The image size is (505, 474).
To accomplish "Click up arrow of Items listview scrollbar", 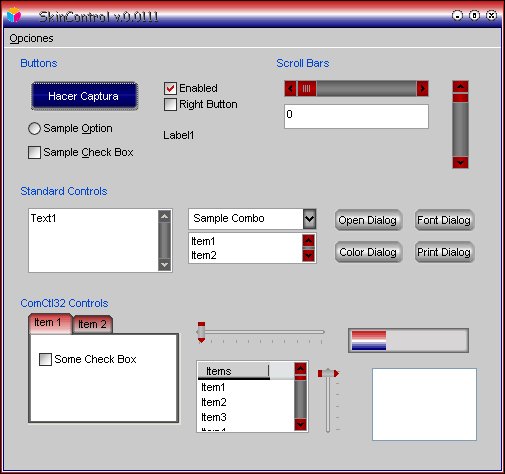I will [300, 368].
